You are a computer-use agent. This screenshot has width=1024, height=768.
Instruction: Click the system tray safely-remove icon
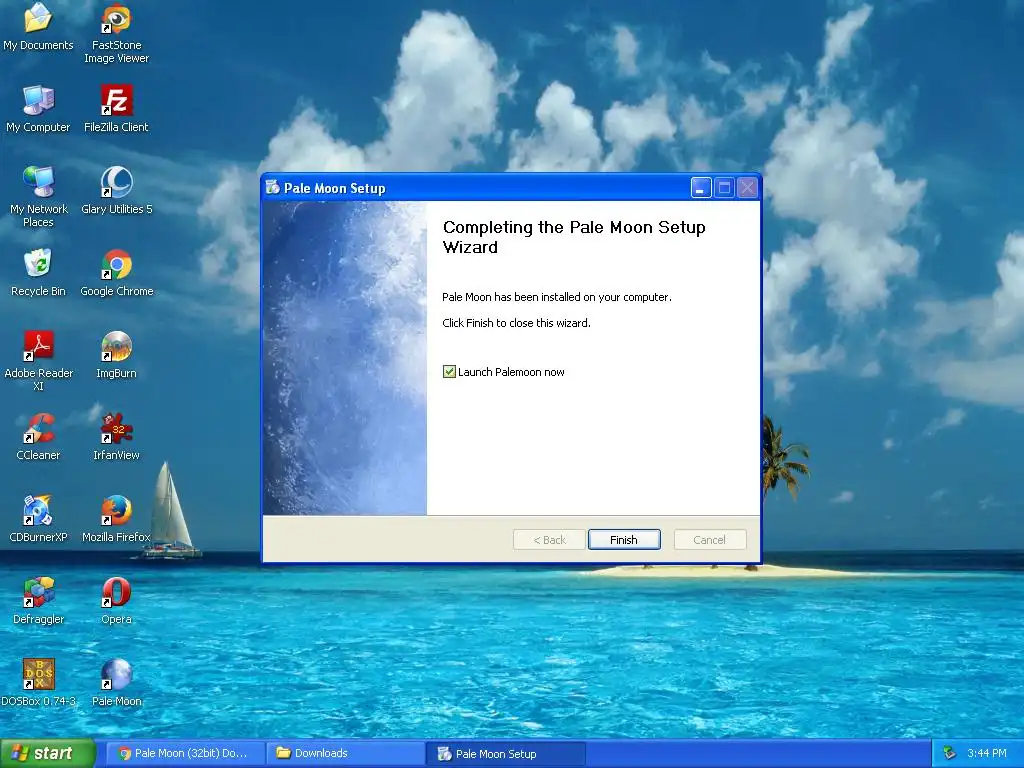coord(950,753)
